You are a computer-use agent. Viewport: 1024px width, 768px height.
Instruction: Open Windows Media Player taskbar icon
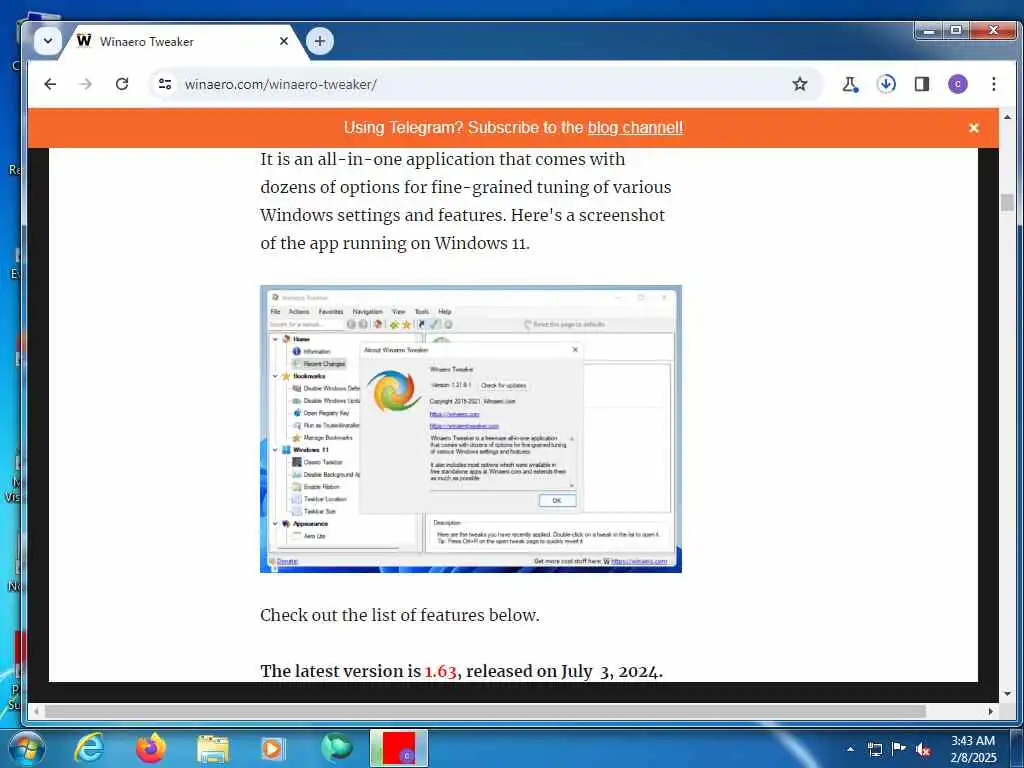272,749
